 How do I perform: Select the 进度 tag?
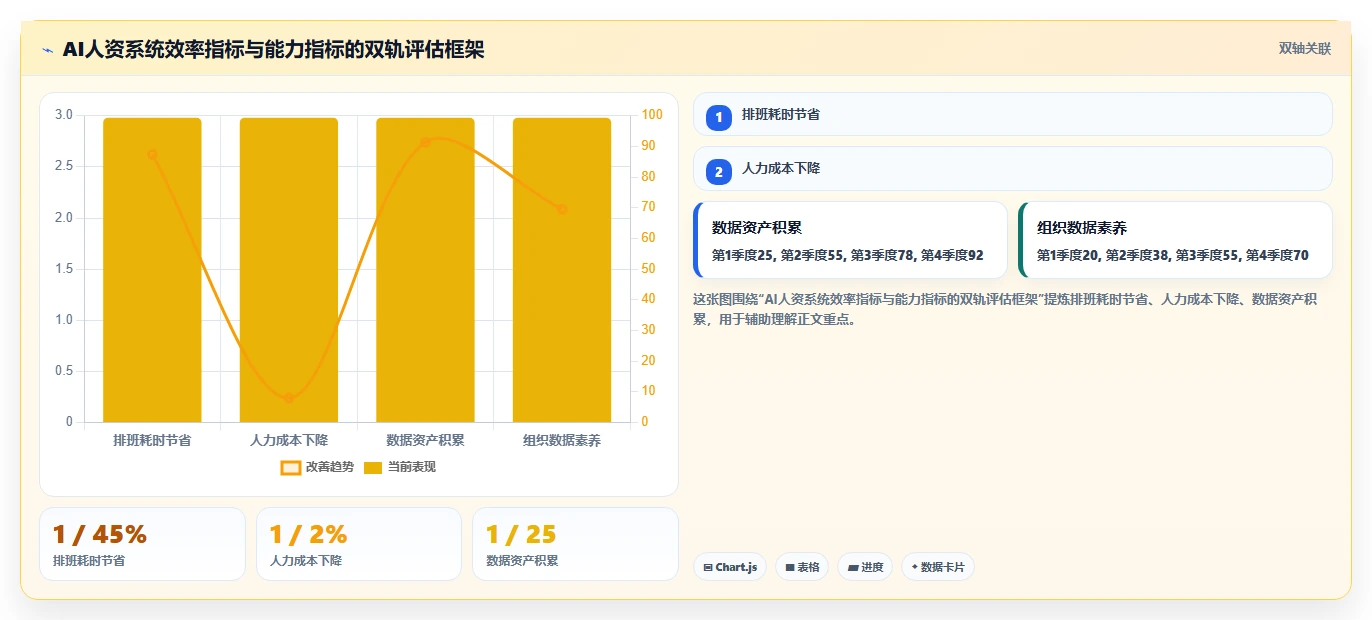coord(865,567)
